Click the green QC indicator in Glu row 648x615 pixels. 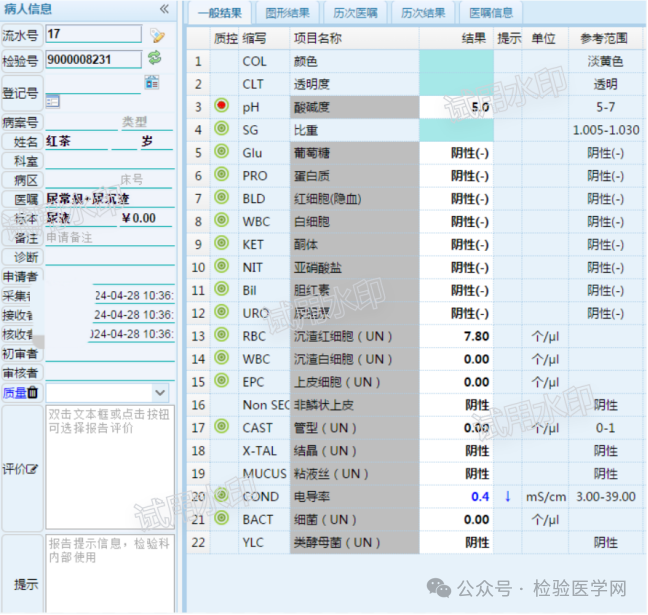pos(222,151)
